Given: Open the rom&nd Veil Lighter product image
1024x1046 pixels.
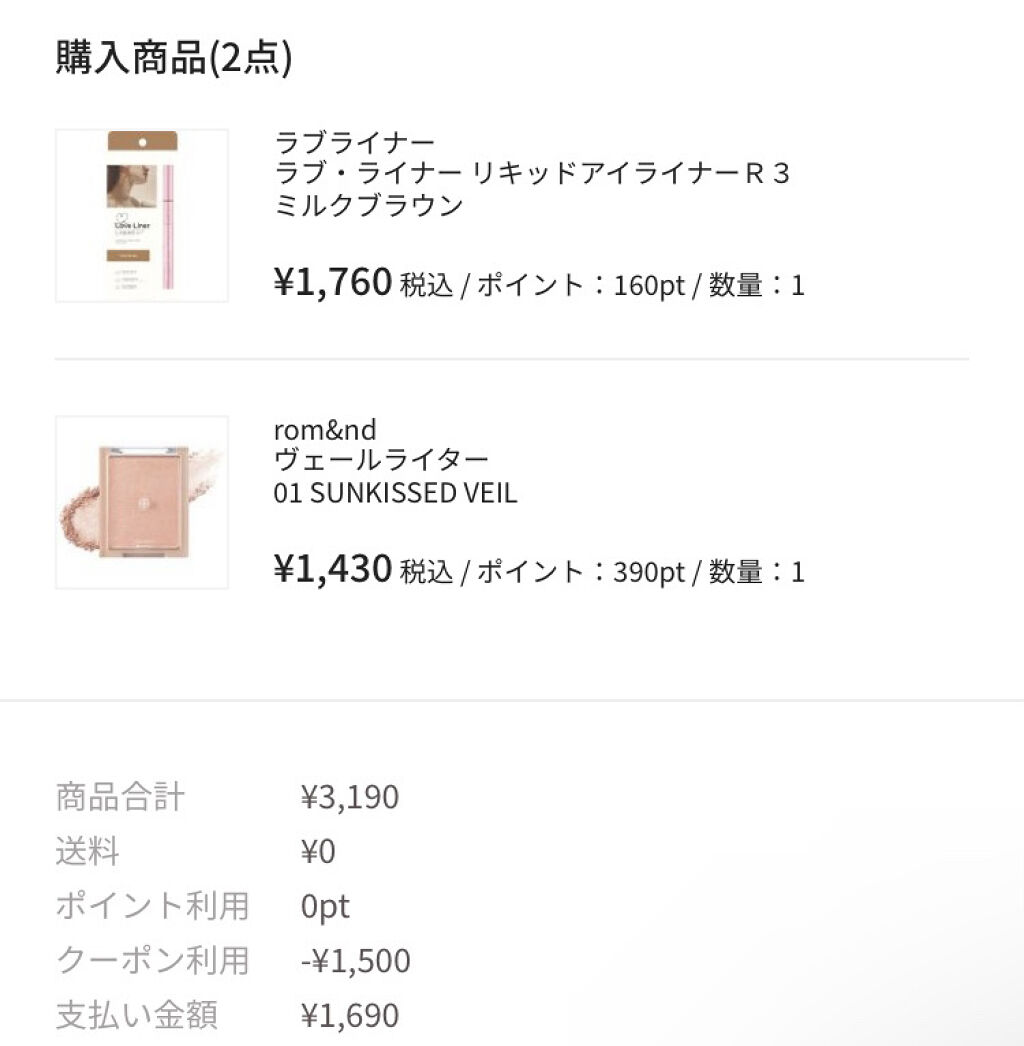Looking at the screenshot, I should tap(141, 502).
